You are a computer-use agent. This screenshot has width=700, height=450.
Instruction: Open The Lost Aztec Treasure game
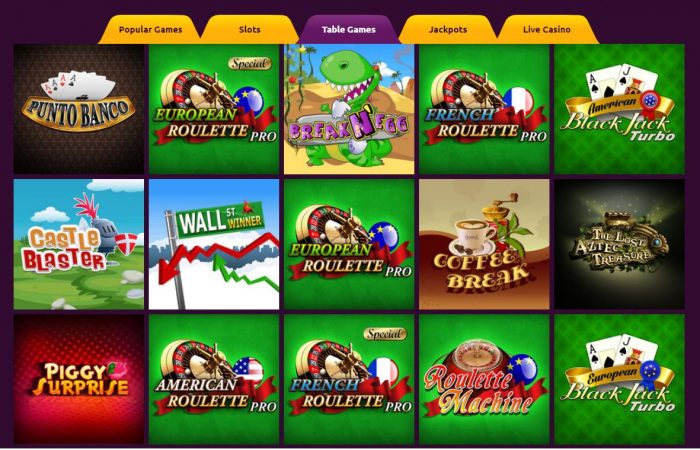pyautogui.click(x=619, y=244)
